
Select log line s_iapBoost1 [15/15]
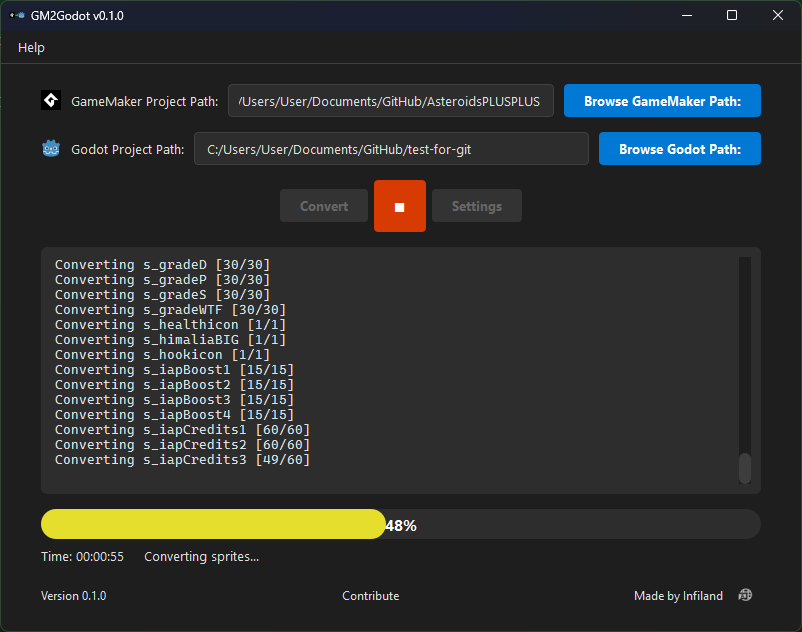point(174,370)
